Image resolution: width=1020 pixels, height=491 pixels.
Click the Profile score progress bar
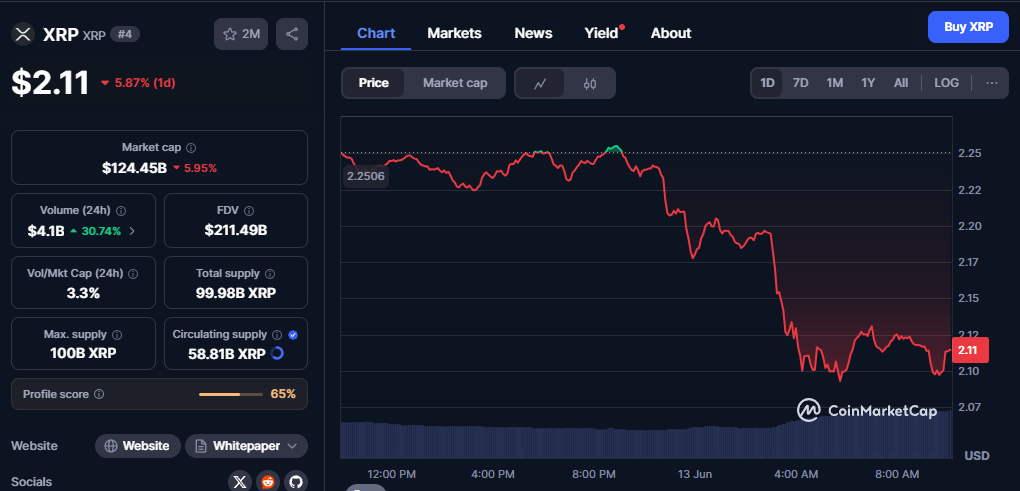[x=230, y=394]
